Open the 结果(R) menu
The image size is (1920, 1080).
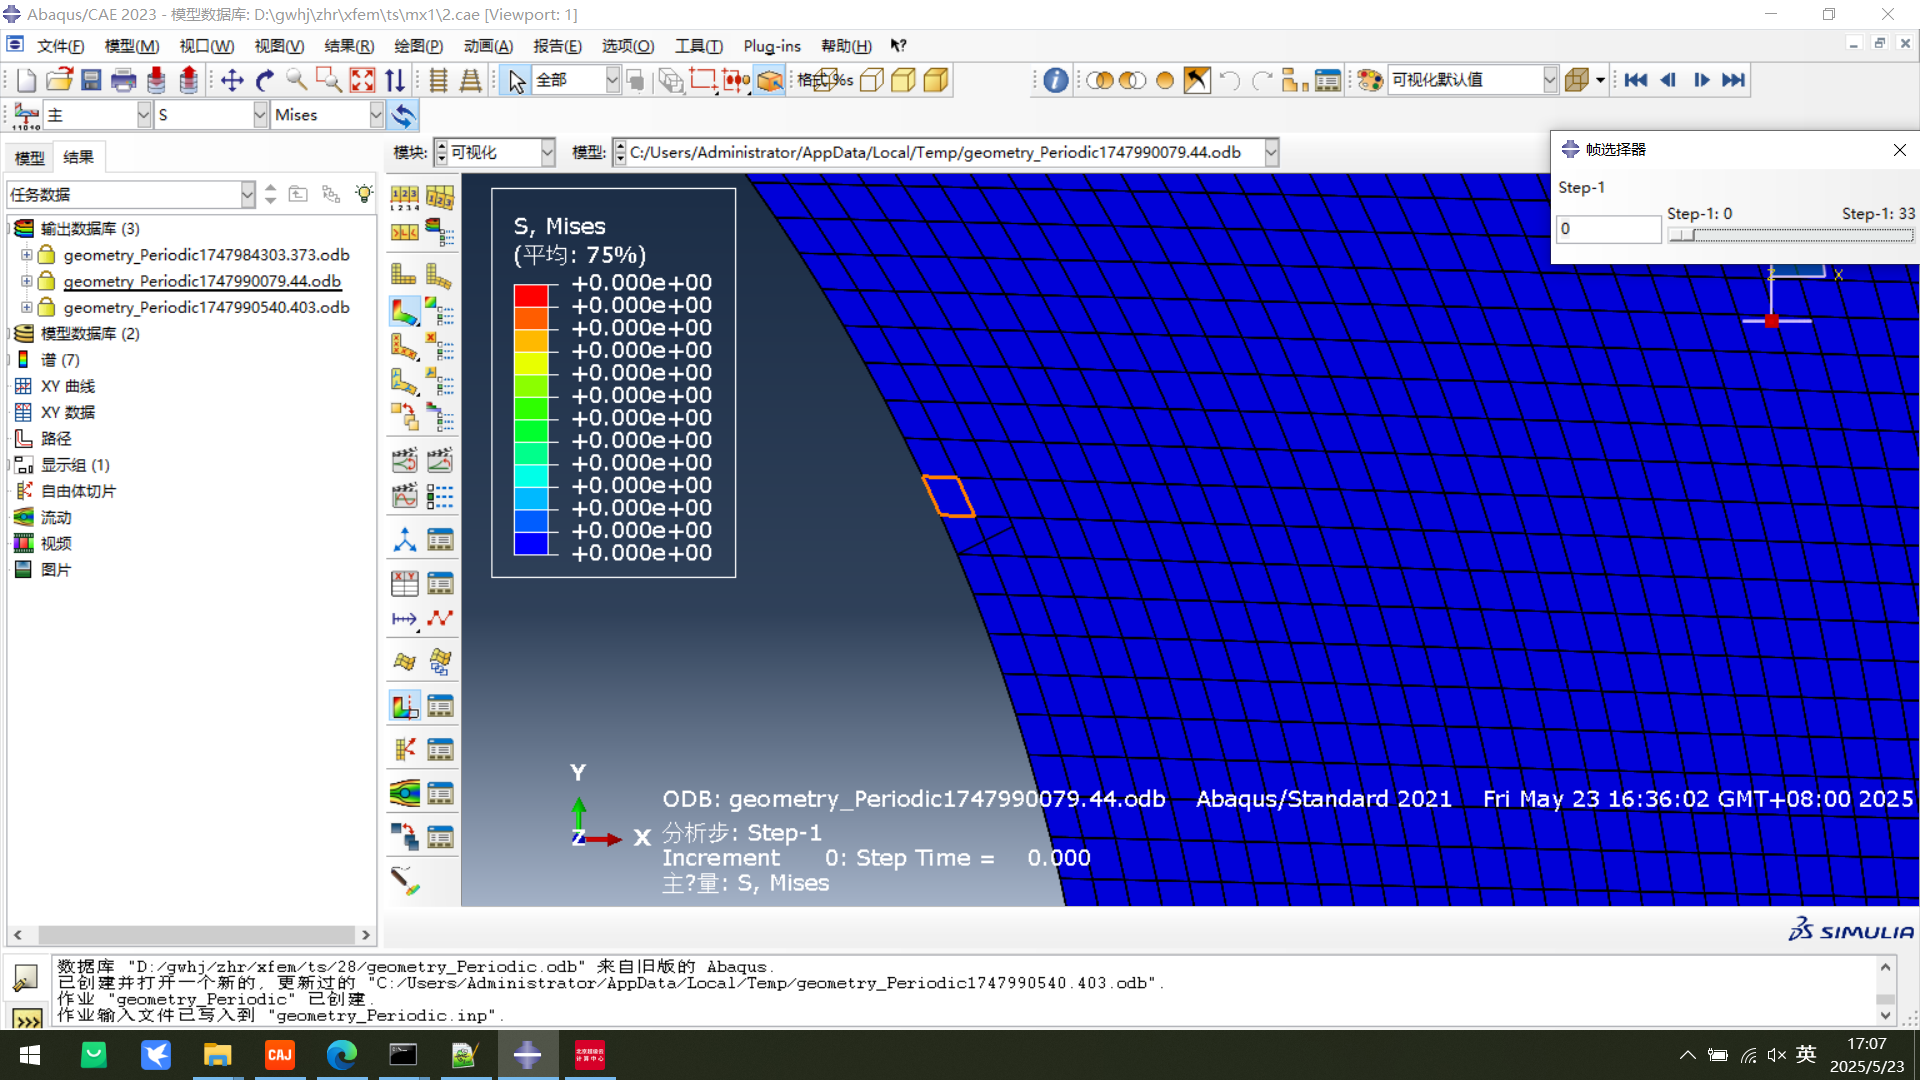349,46
